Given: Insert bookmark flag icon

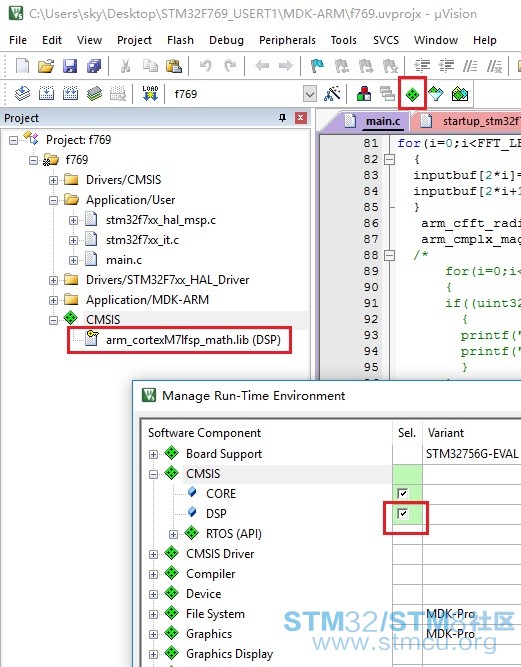Looking at the screenshot, I should click(x=317, y=66).
